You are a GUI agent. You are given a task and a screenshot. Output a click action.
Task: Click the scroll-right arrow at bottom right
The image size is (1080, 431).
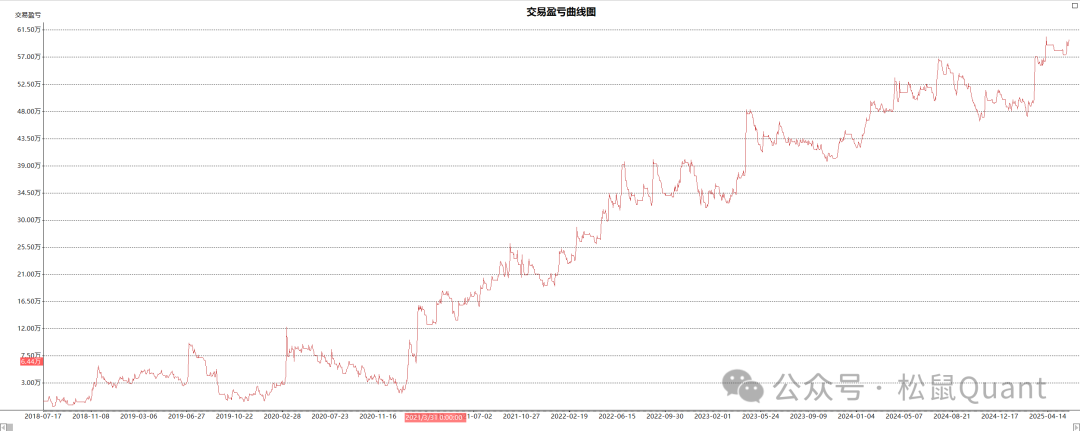(x=1075, y=425)
